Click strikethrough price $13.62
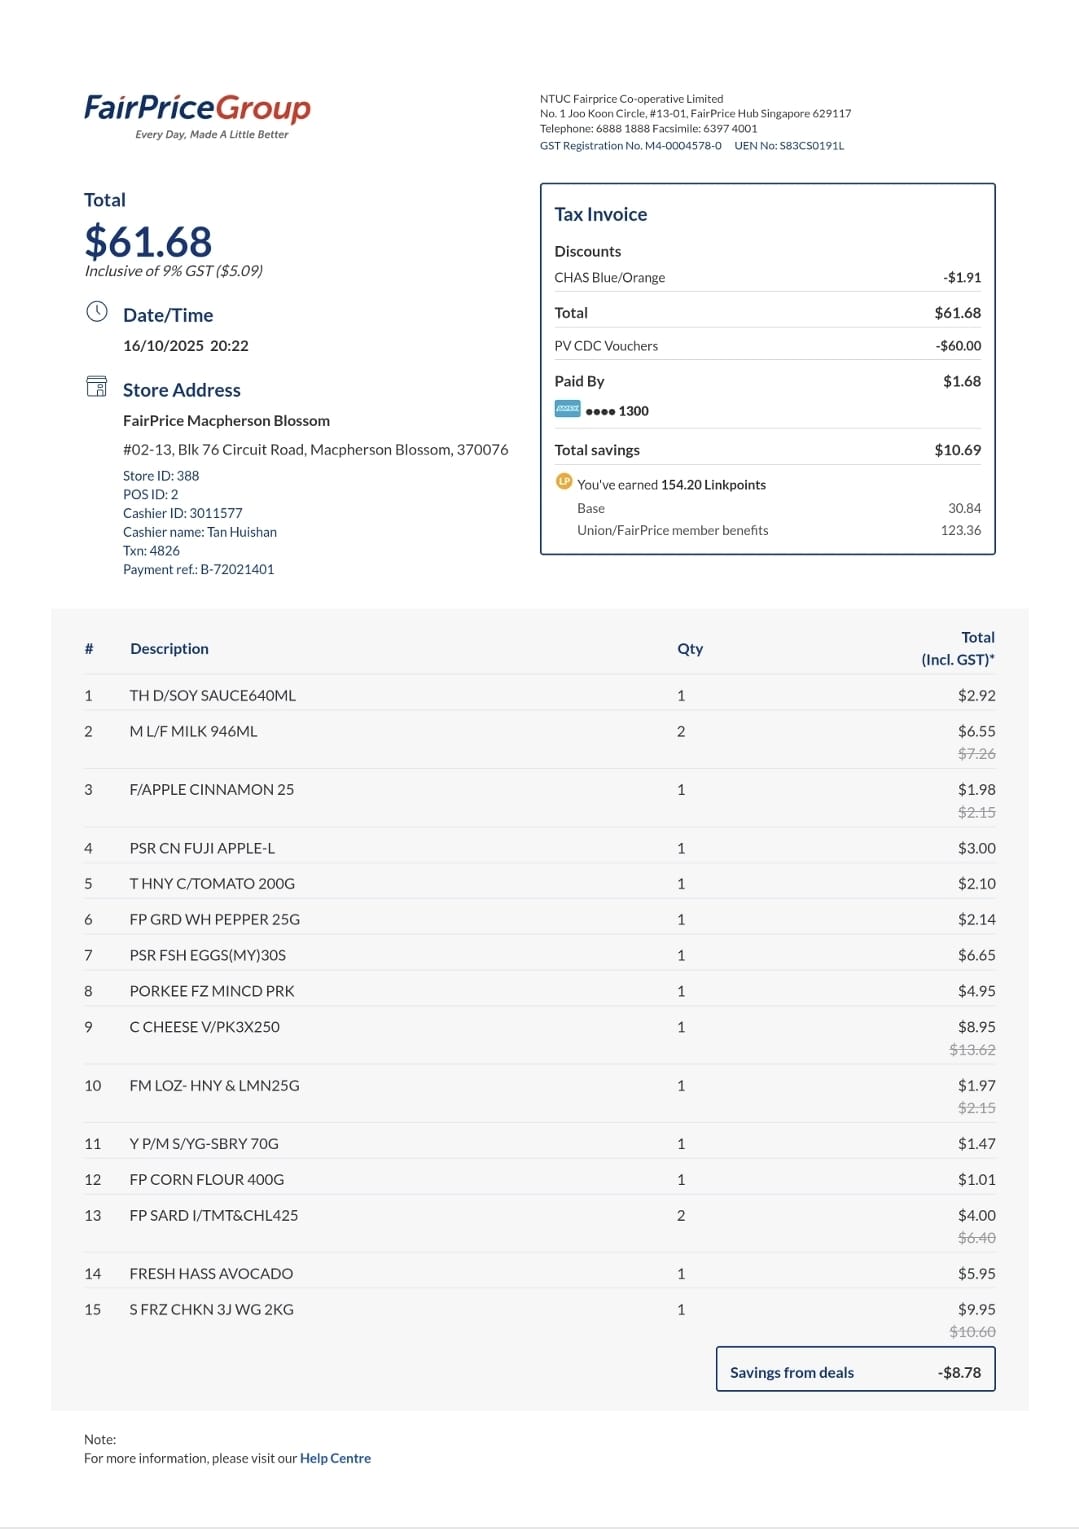1079x1529 pixels. point(973,1050)
